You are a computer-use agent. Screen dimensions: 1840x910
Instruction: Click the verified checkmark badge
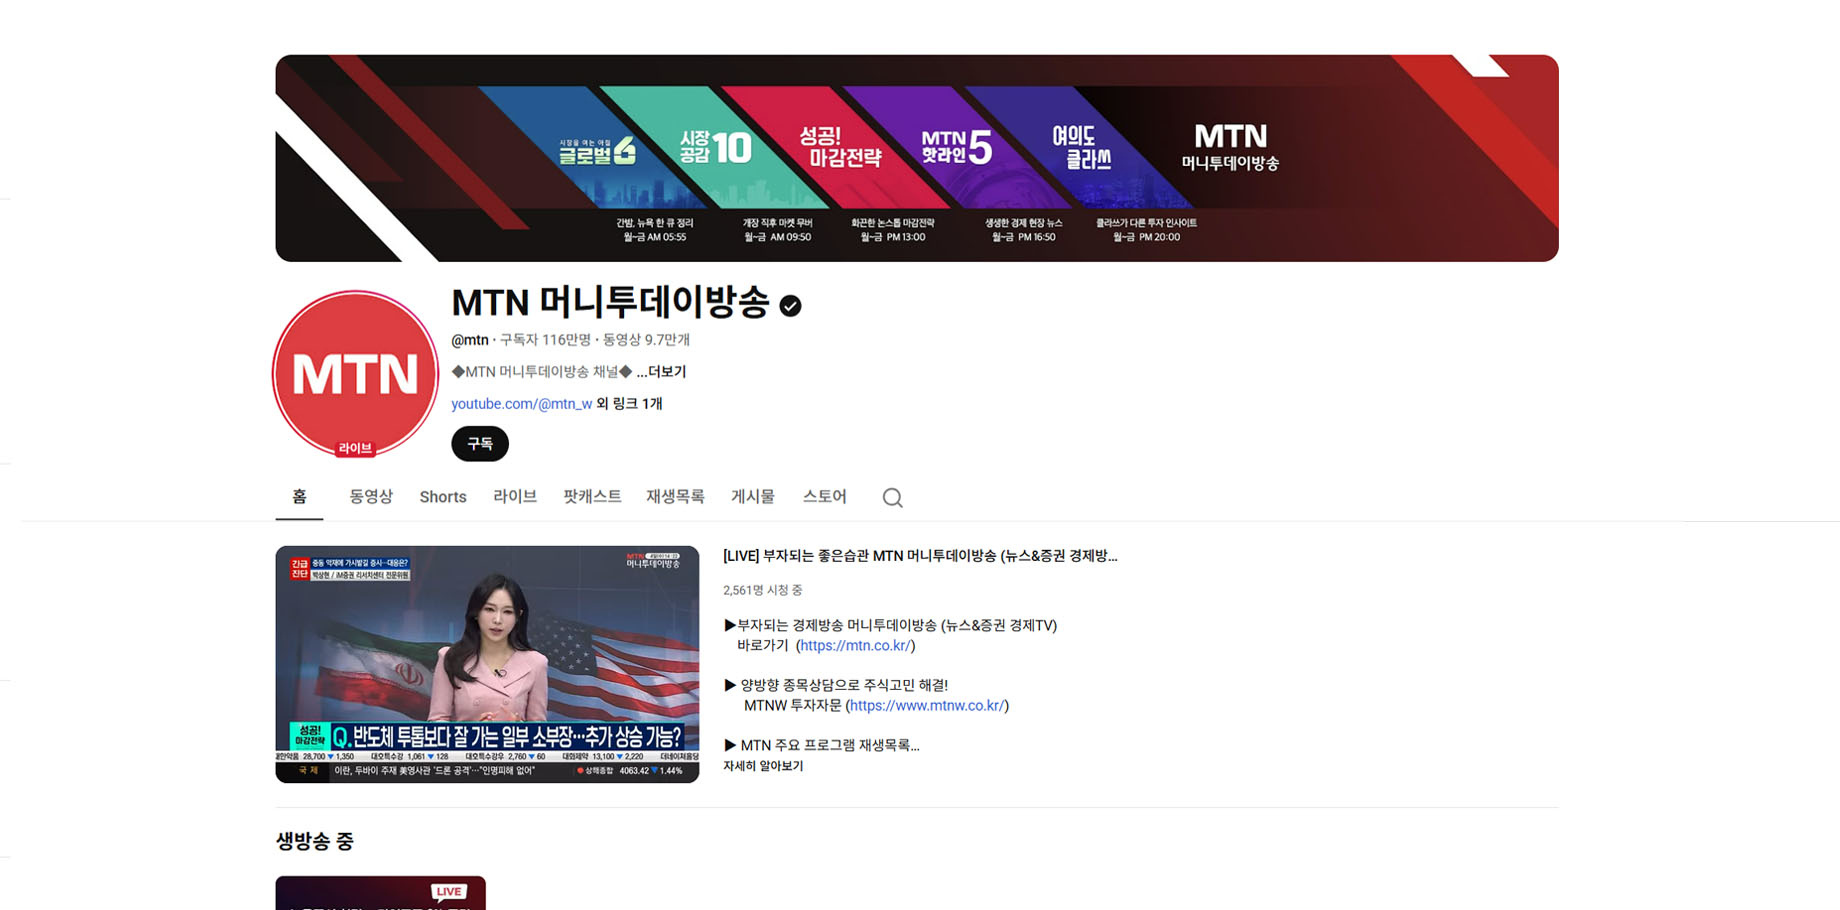(x=790, y=306)
